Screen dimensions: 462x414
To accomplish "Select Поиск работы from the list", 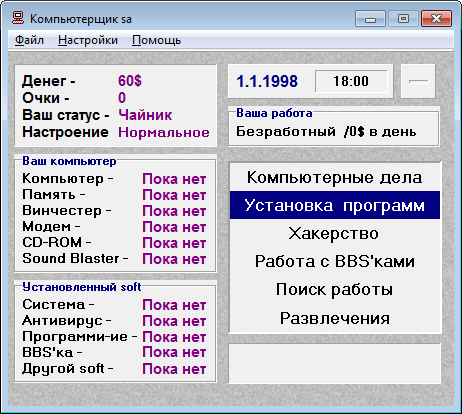I will coord(335,289).
